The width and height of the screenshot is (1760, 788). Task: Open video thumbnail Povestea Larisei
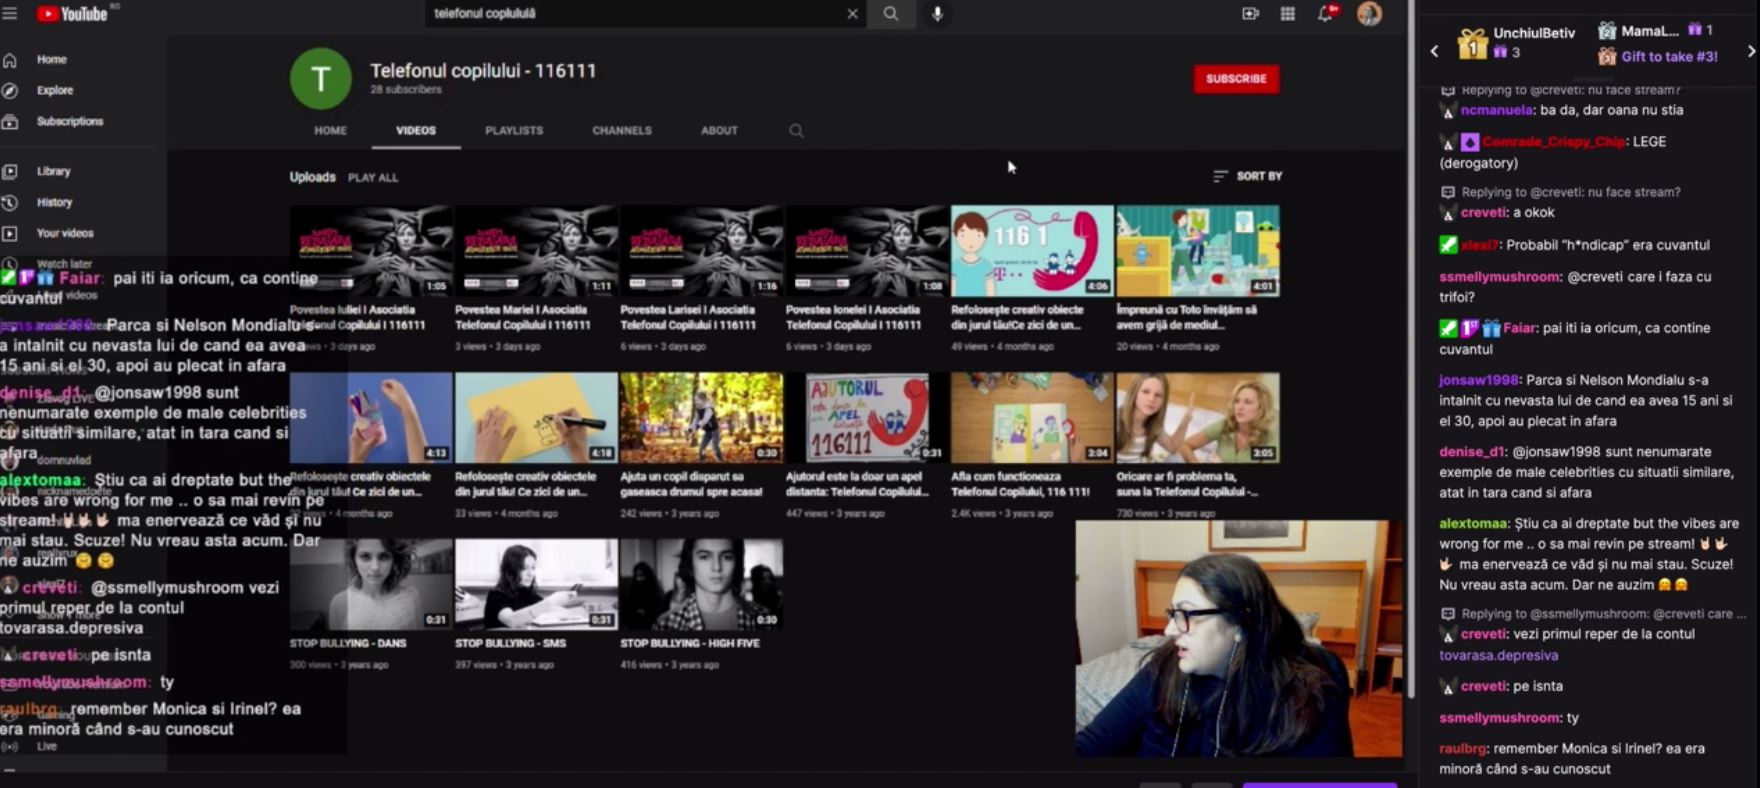702,251
